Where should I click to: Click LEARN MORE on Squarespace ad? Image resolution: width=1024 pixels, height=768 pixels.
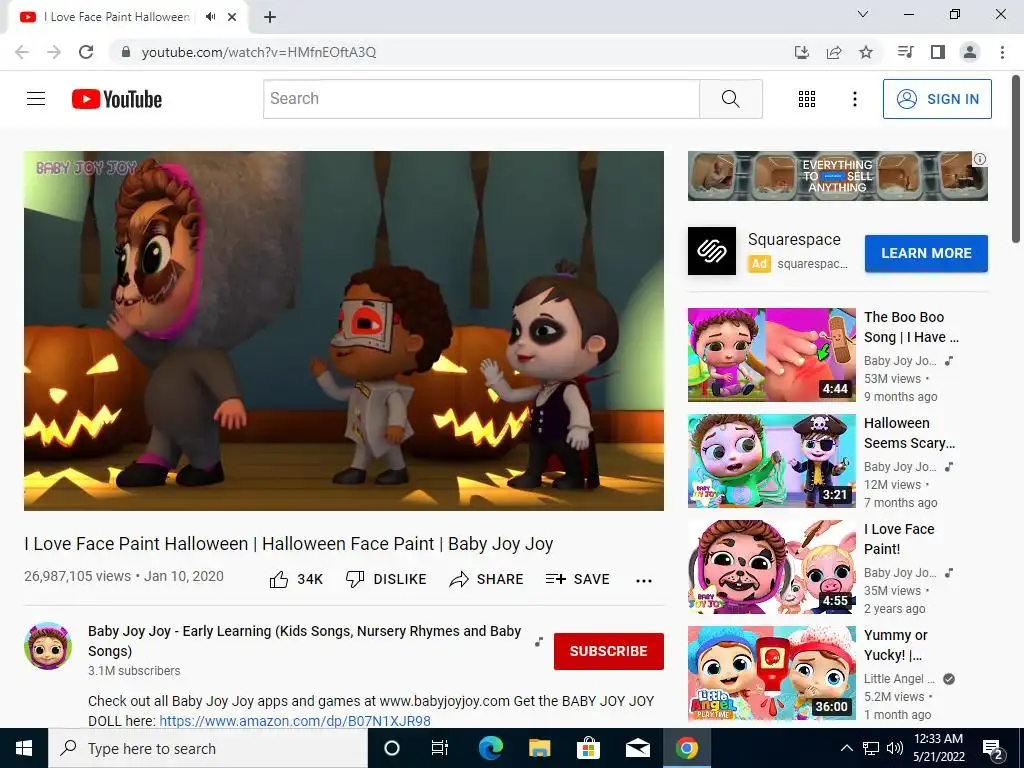click(x=926, y=253)
